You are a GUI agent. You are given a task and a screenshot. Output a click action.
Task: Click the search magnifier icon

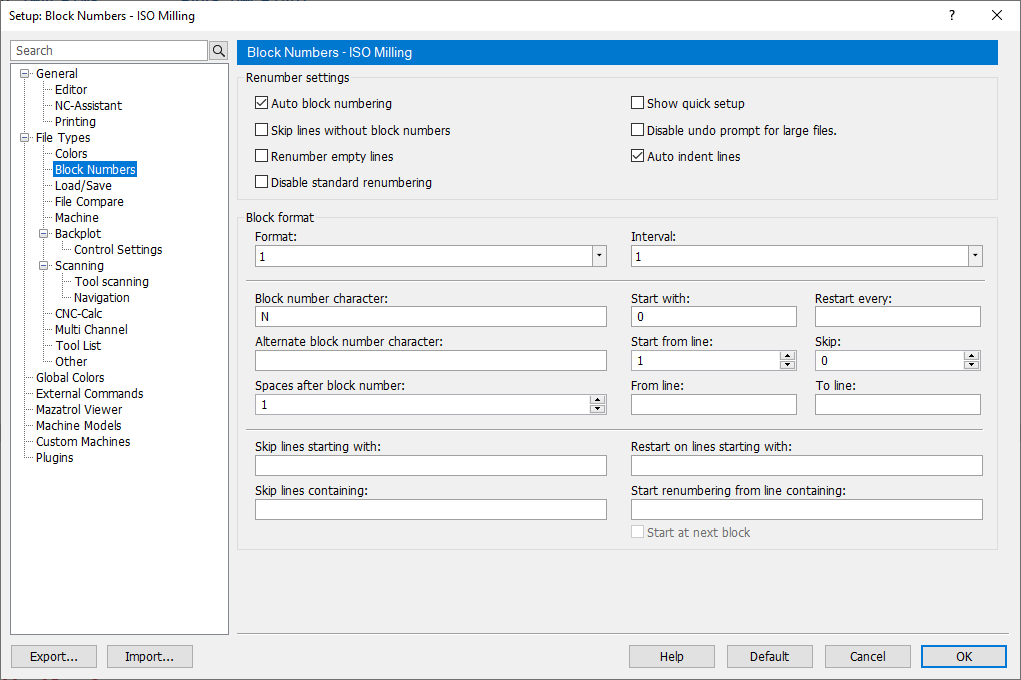pos(219,51)
